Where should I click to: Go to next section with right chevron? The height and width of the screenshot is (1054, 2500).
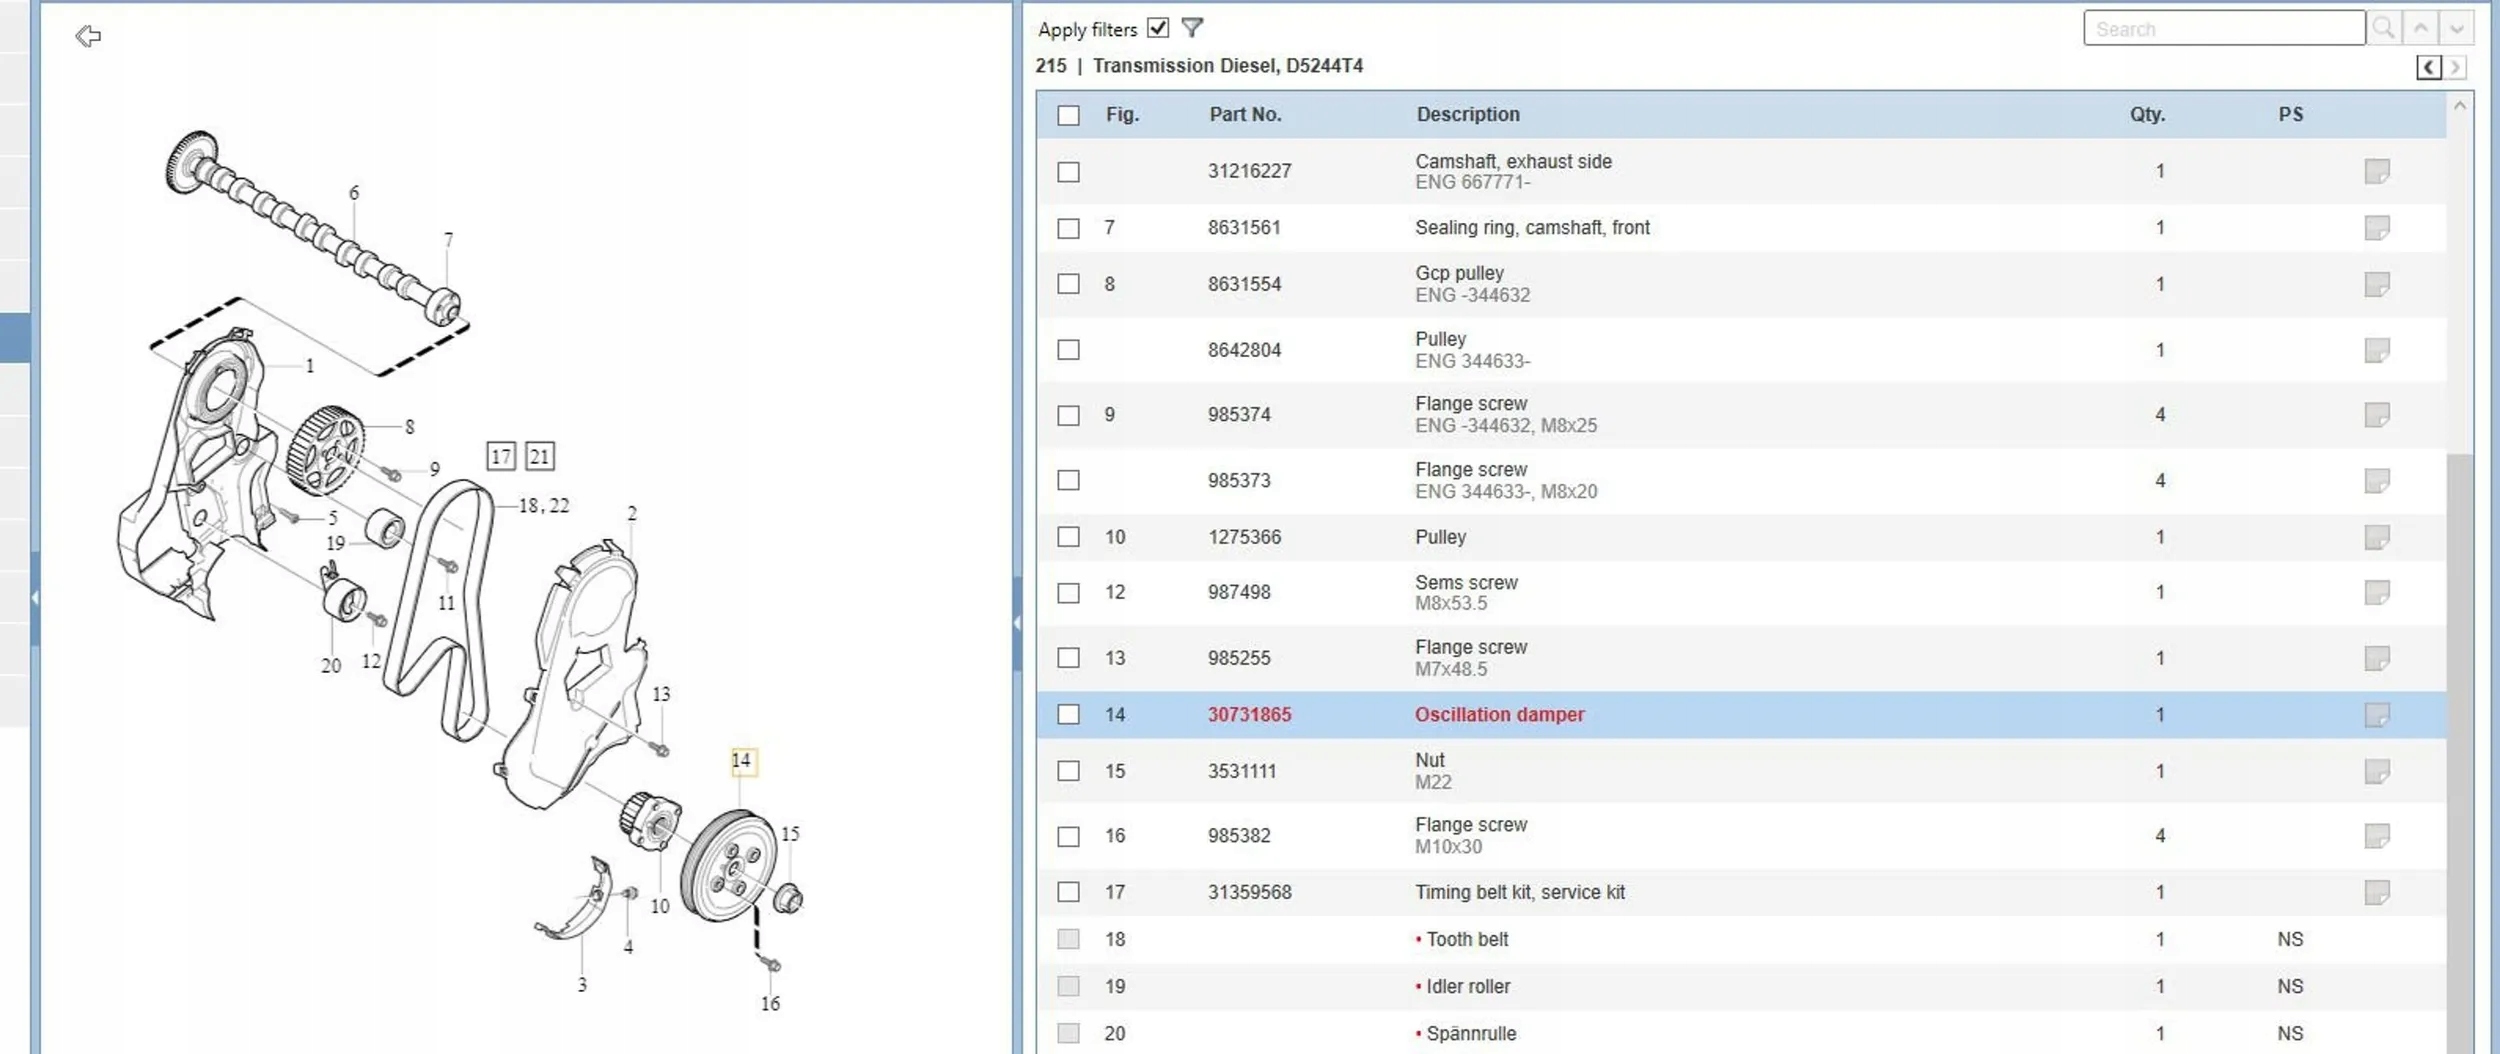point(2455,67)
